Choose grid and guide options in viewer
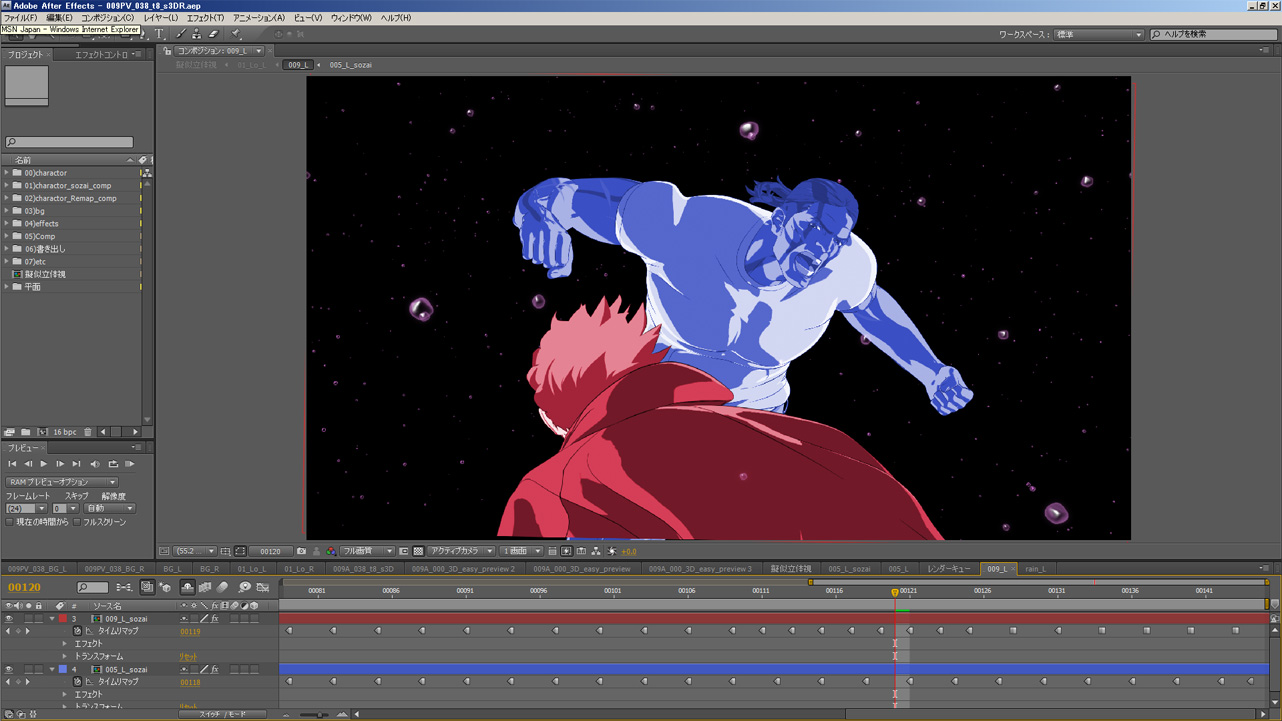 225,551
